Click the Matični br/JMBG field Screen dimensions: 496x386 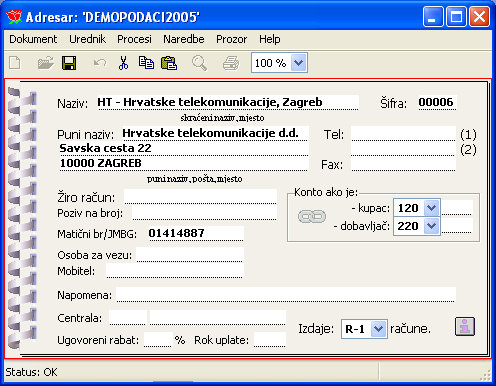195,233
